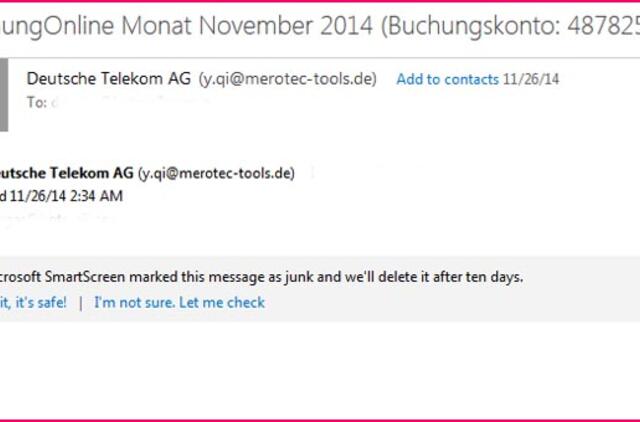Click bold Deutsche Telekom AG in message details
The height and width of the screenshot is (422, 640).
click(66, 173)
